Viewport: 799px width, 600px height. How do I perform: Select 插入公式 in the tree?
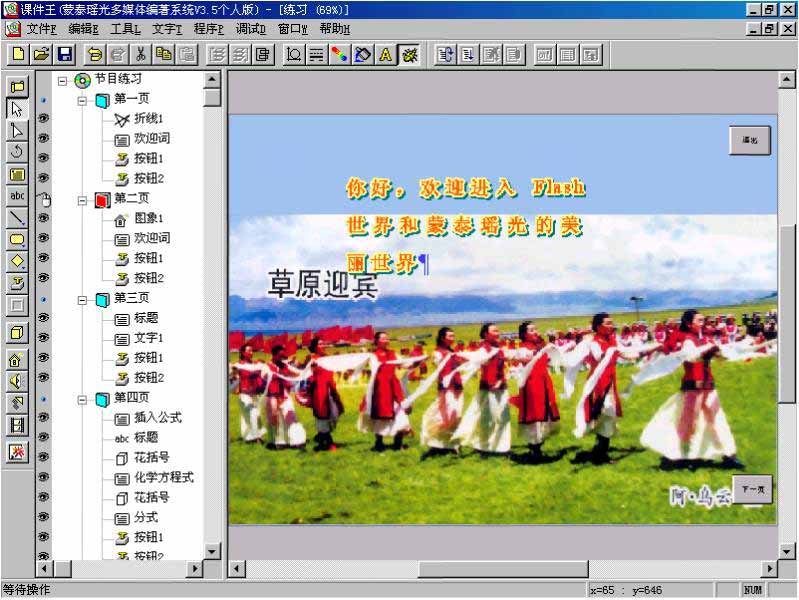coord(158,418)
